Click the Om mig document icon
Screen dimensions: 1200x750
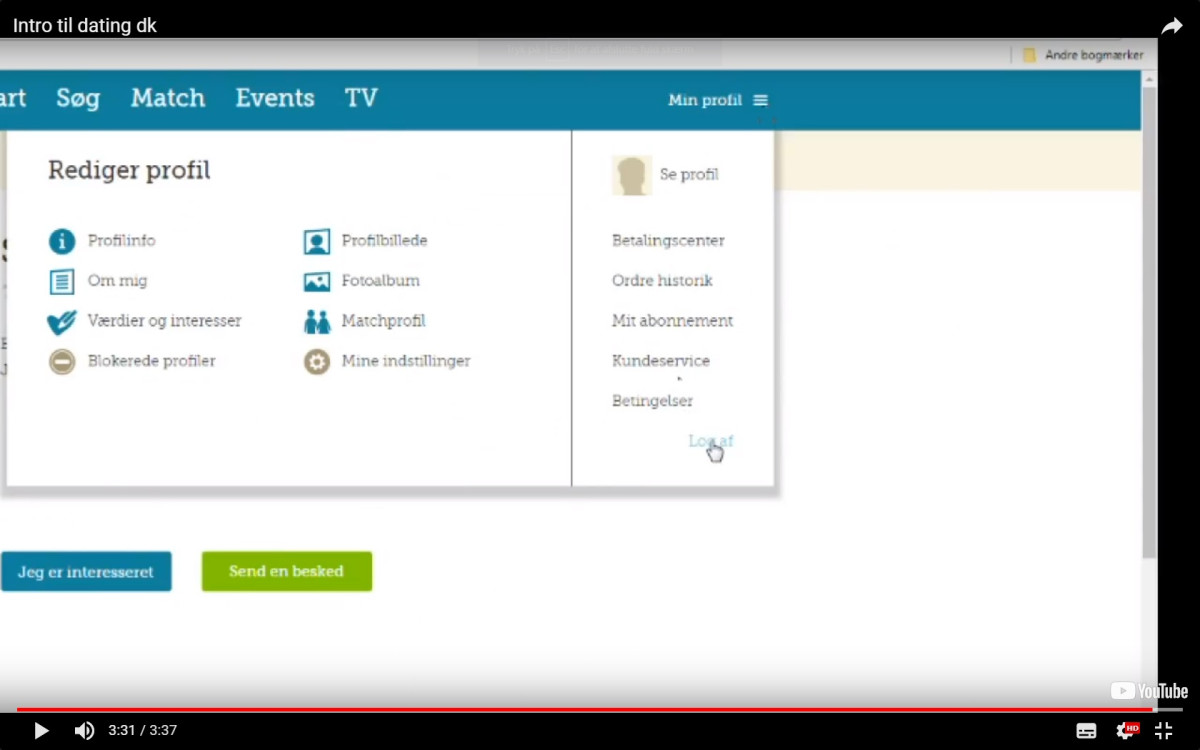tap(62, 281)
